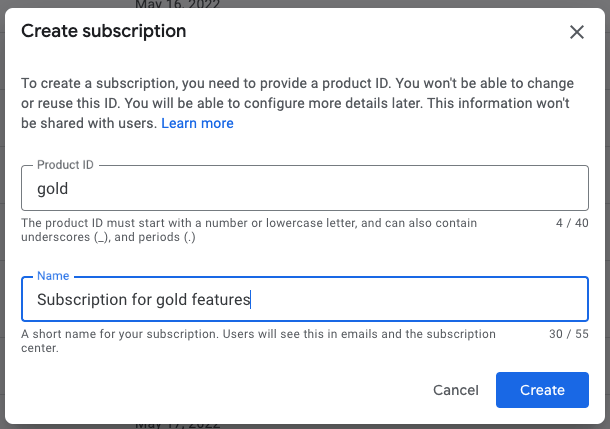The width and height of the screenshot is (610, 429).
Task: Click the word "Subscription" in Name field
Action: [x=82, y=300]
